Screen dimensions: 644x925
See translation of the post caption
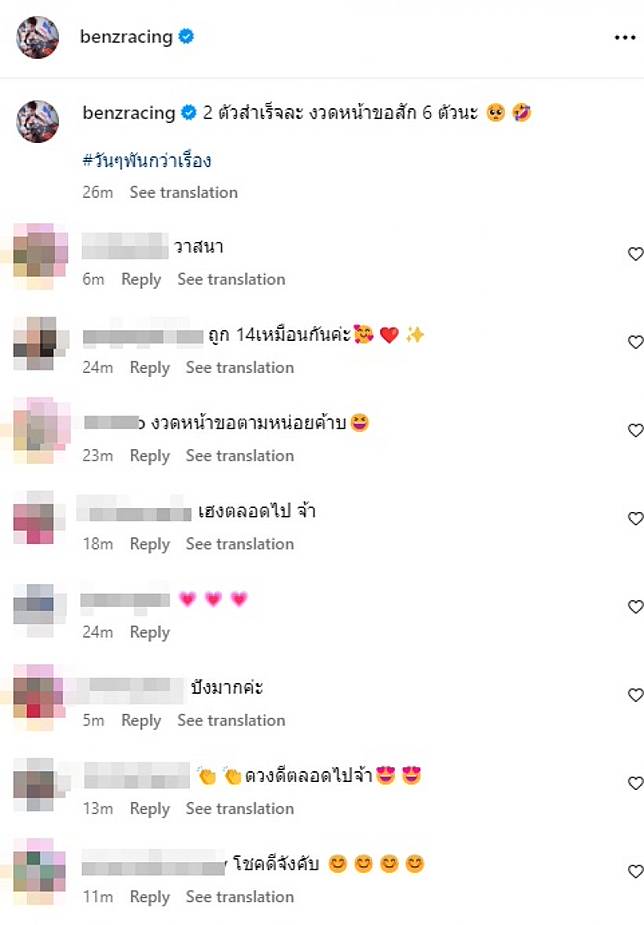tap(183, 192)
